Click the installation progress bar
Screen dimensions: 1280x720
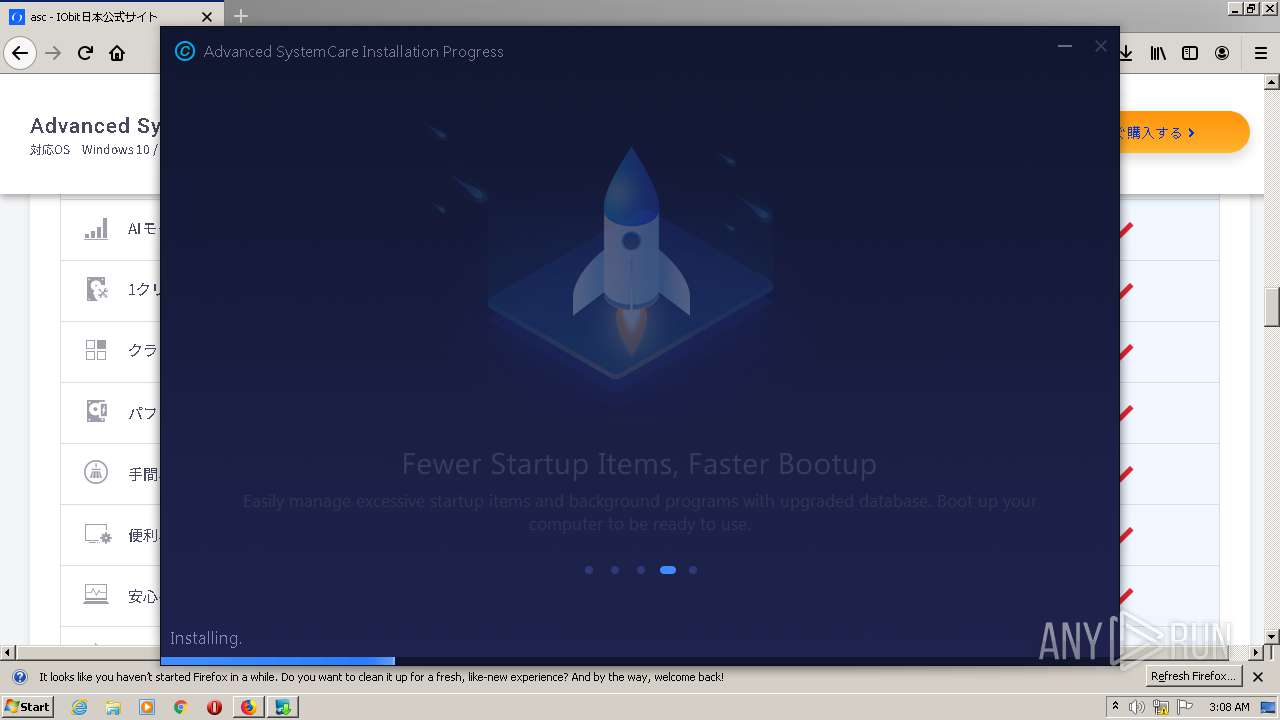[640, 661]
